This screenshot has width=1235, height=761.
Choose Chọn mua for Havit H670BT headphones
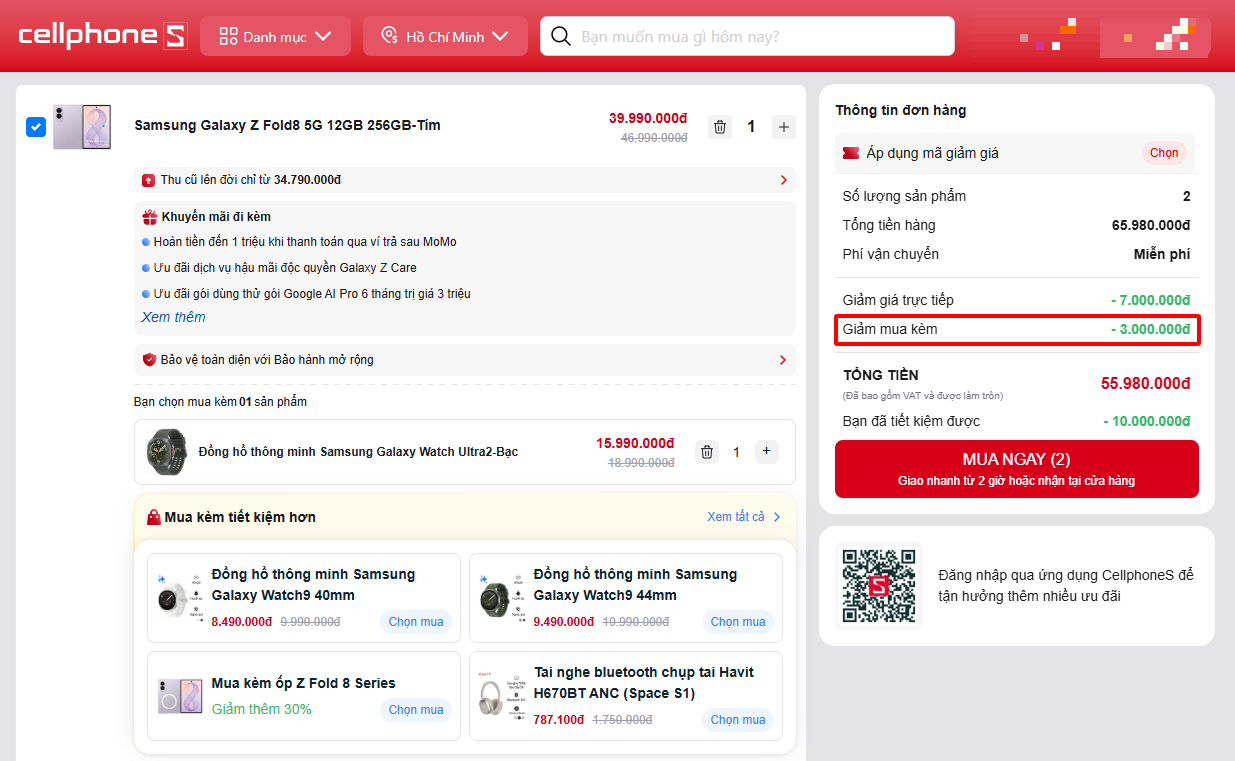[738, 720]
